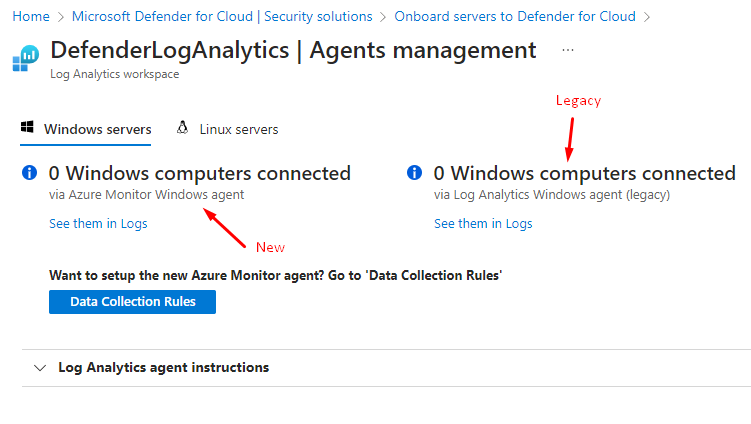The width and height of the screenshot is (751, 424).
Task: Open the ellipsis more options menu
Action: 568,50
